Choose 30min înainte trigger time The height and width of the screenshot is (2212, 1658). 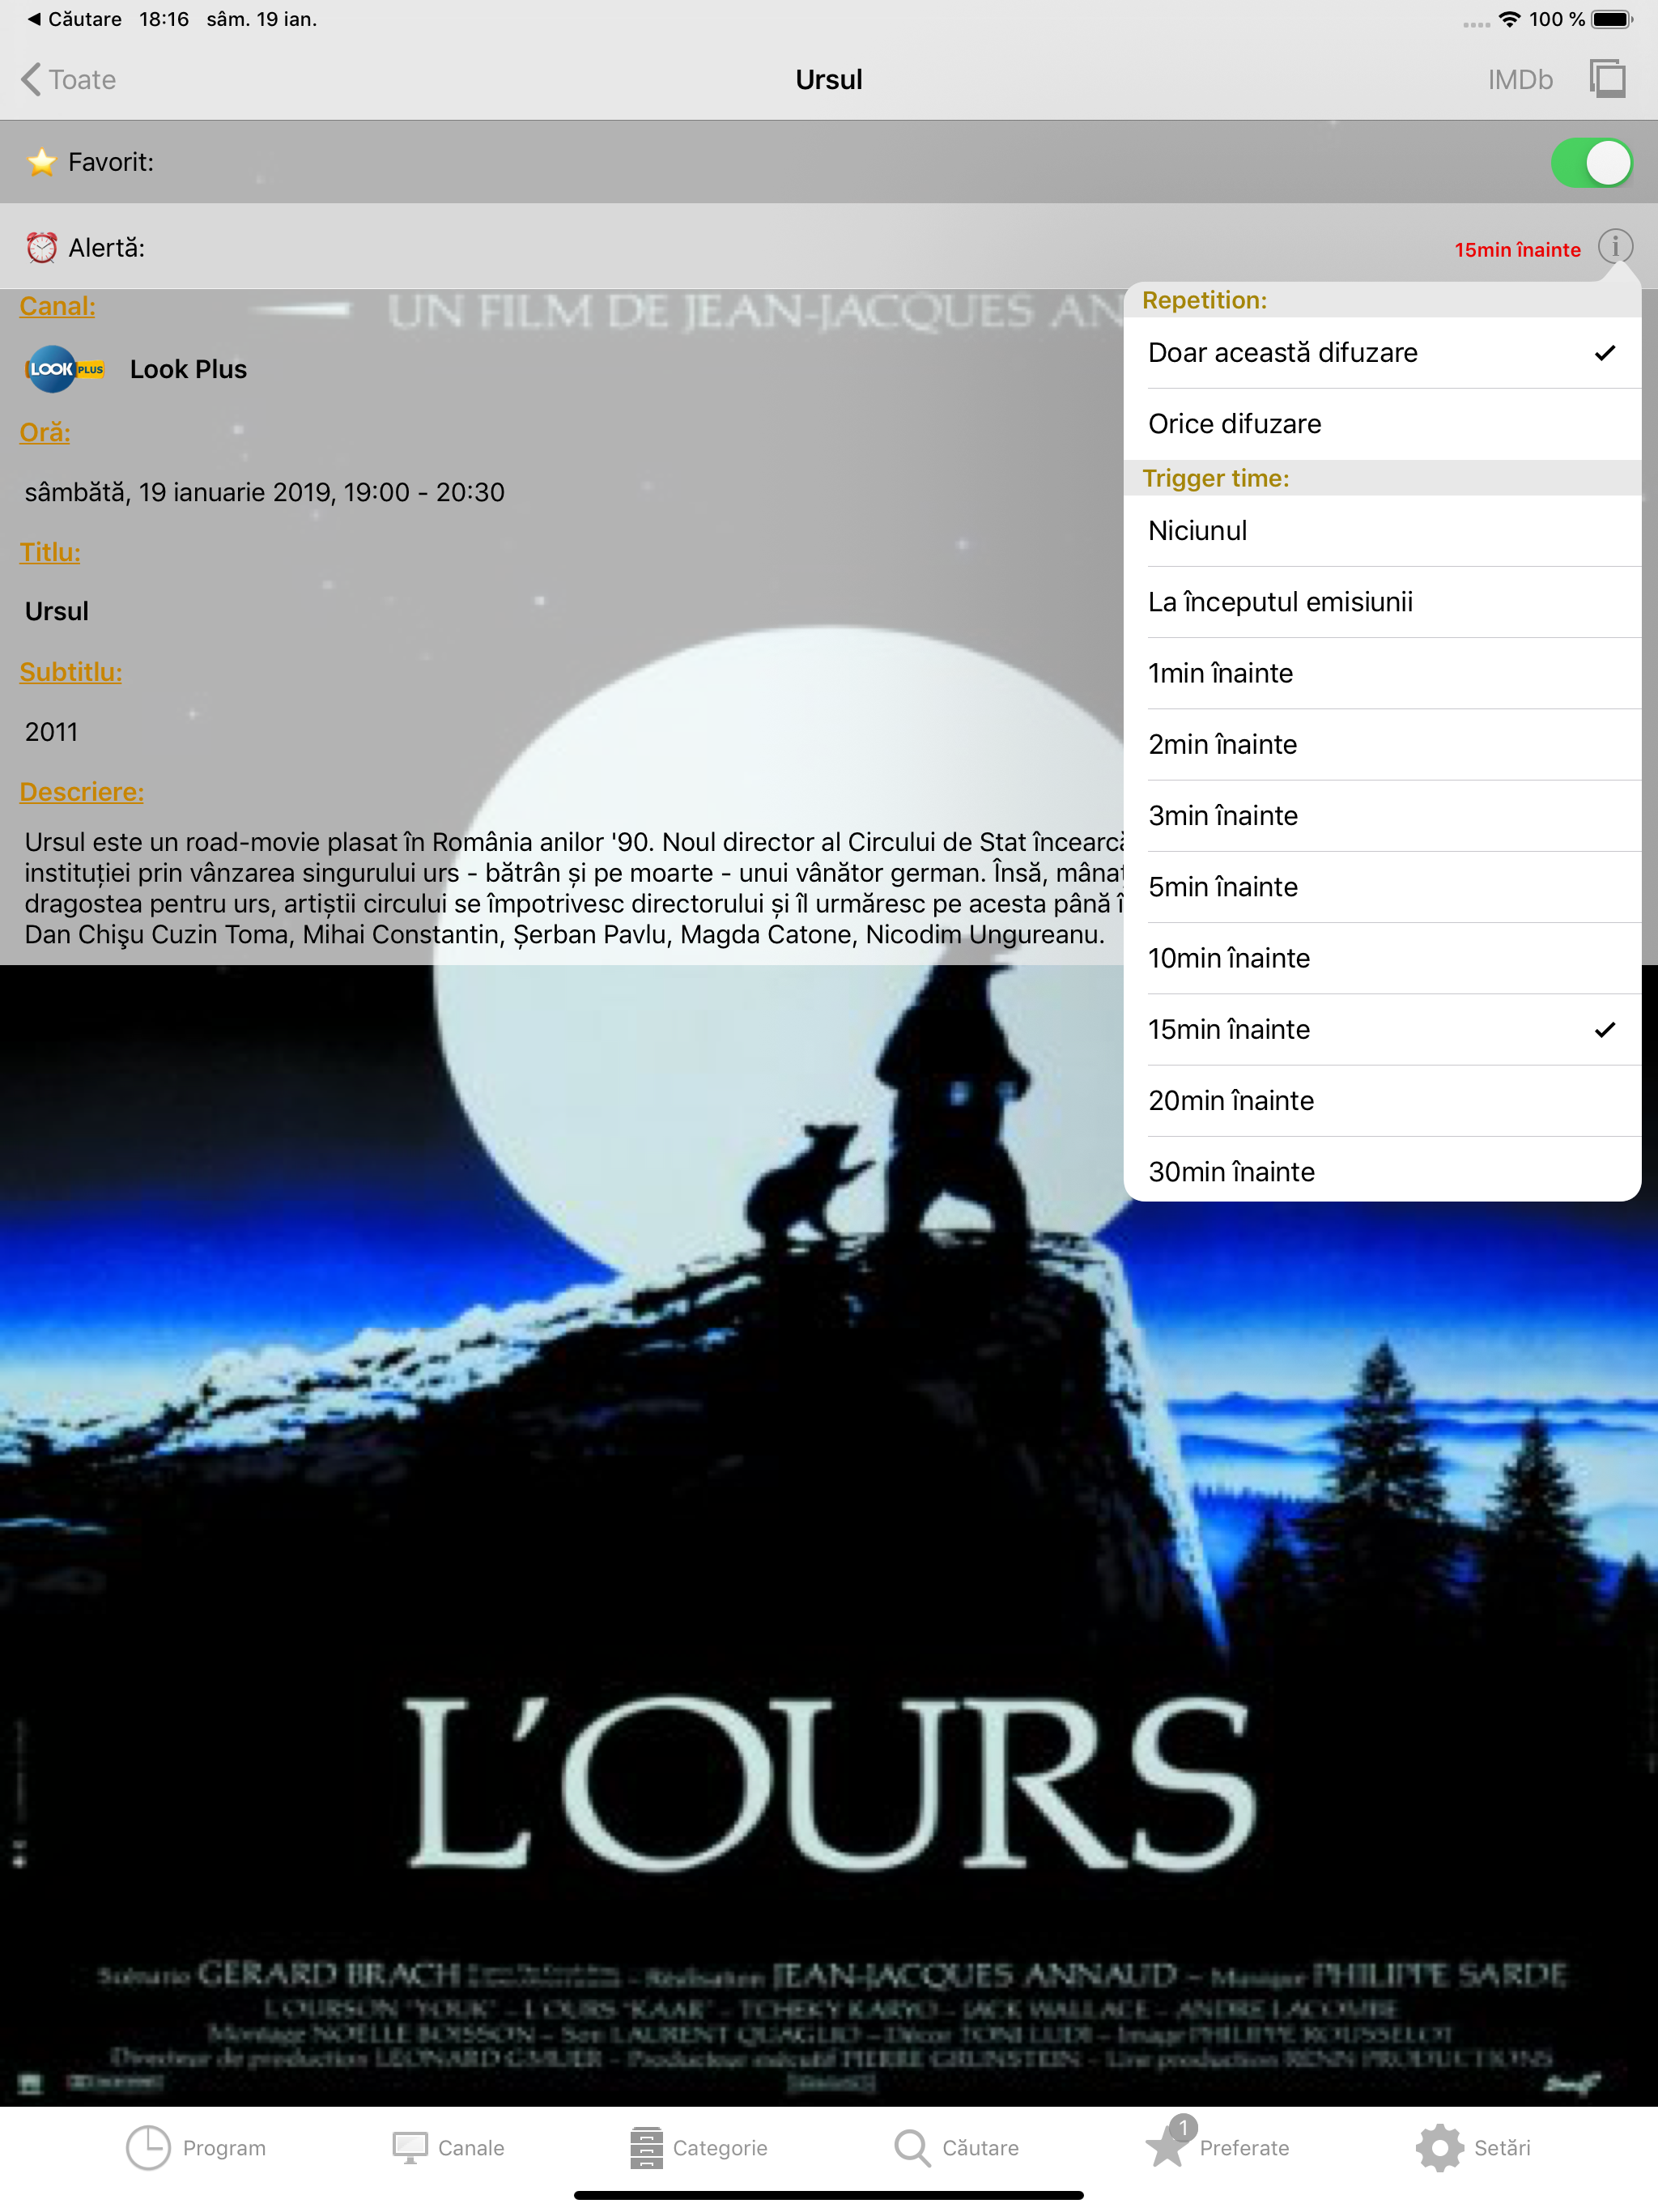(x=1381, y=1170)
